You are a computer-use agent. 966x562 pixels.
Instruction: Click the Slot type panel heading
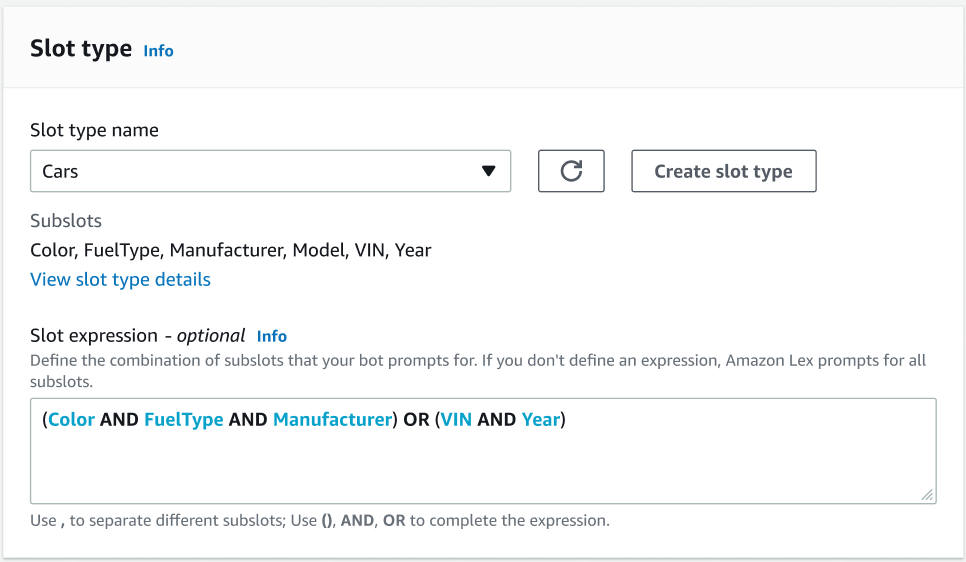click(81, 49)
